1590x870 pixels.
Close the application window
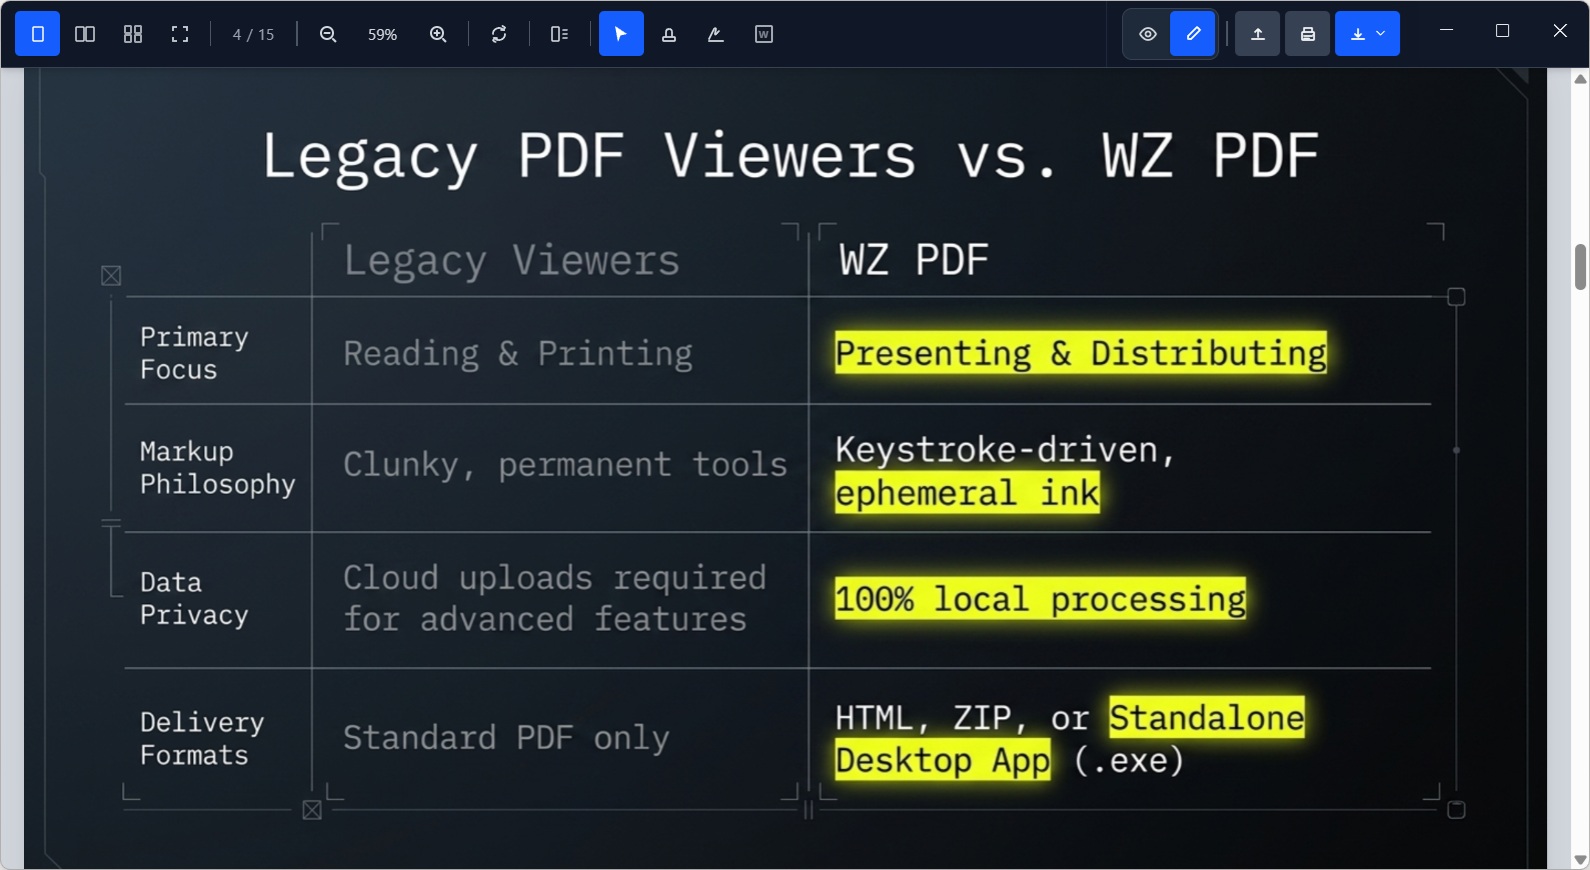pyautogui.click(x=1560, y=31)
